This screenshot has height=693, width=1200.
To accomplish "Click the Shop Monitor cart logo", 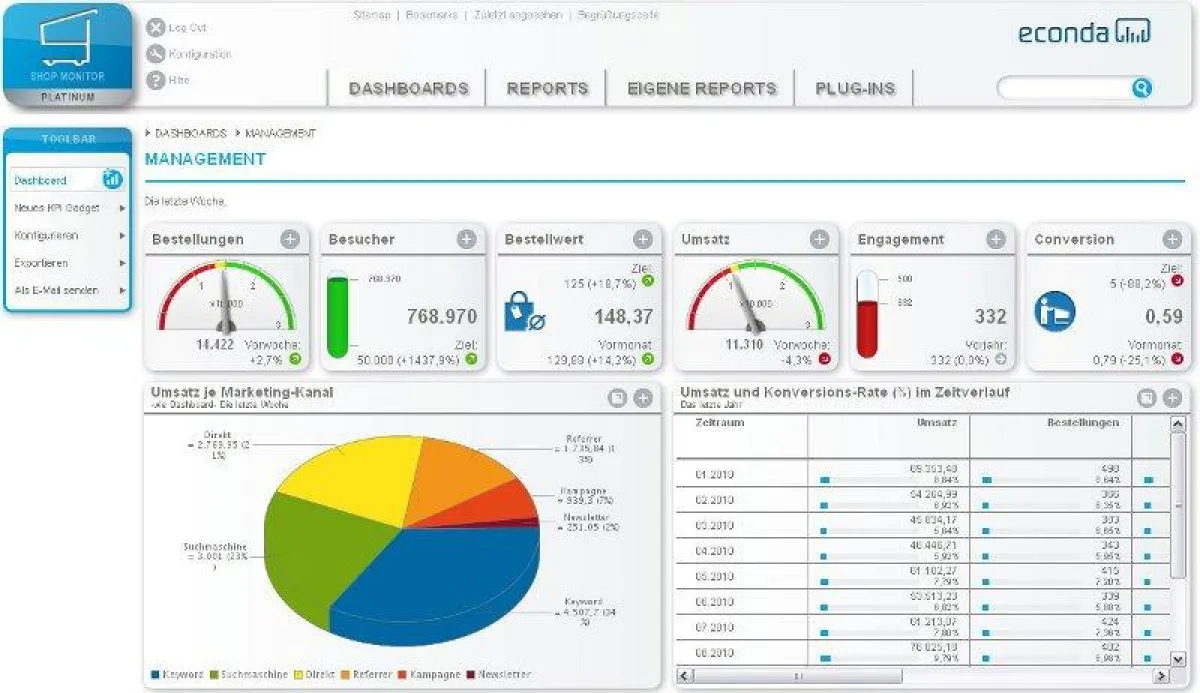I will point(65,45).
